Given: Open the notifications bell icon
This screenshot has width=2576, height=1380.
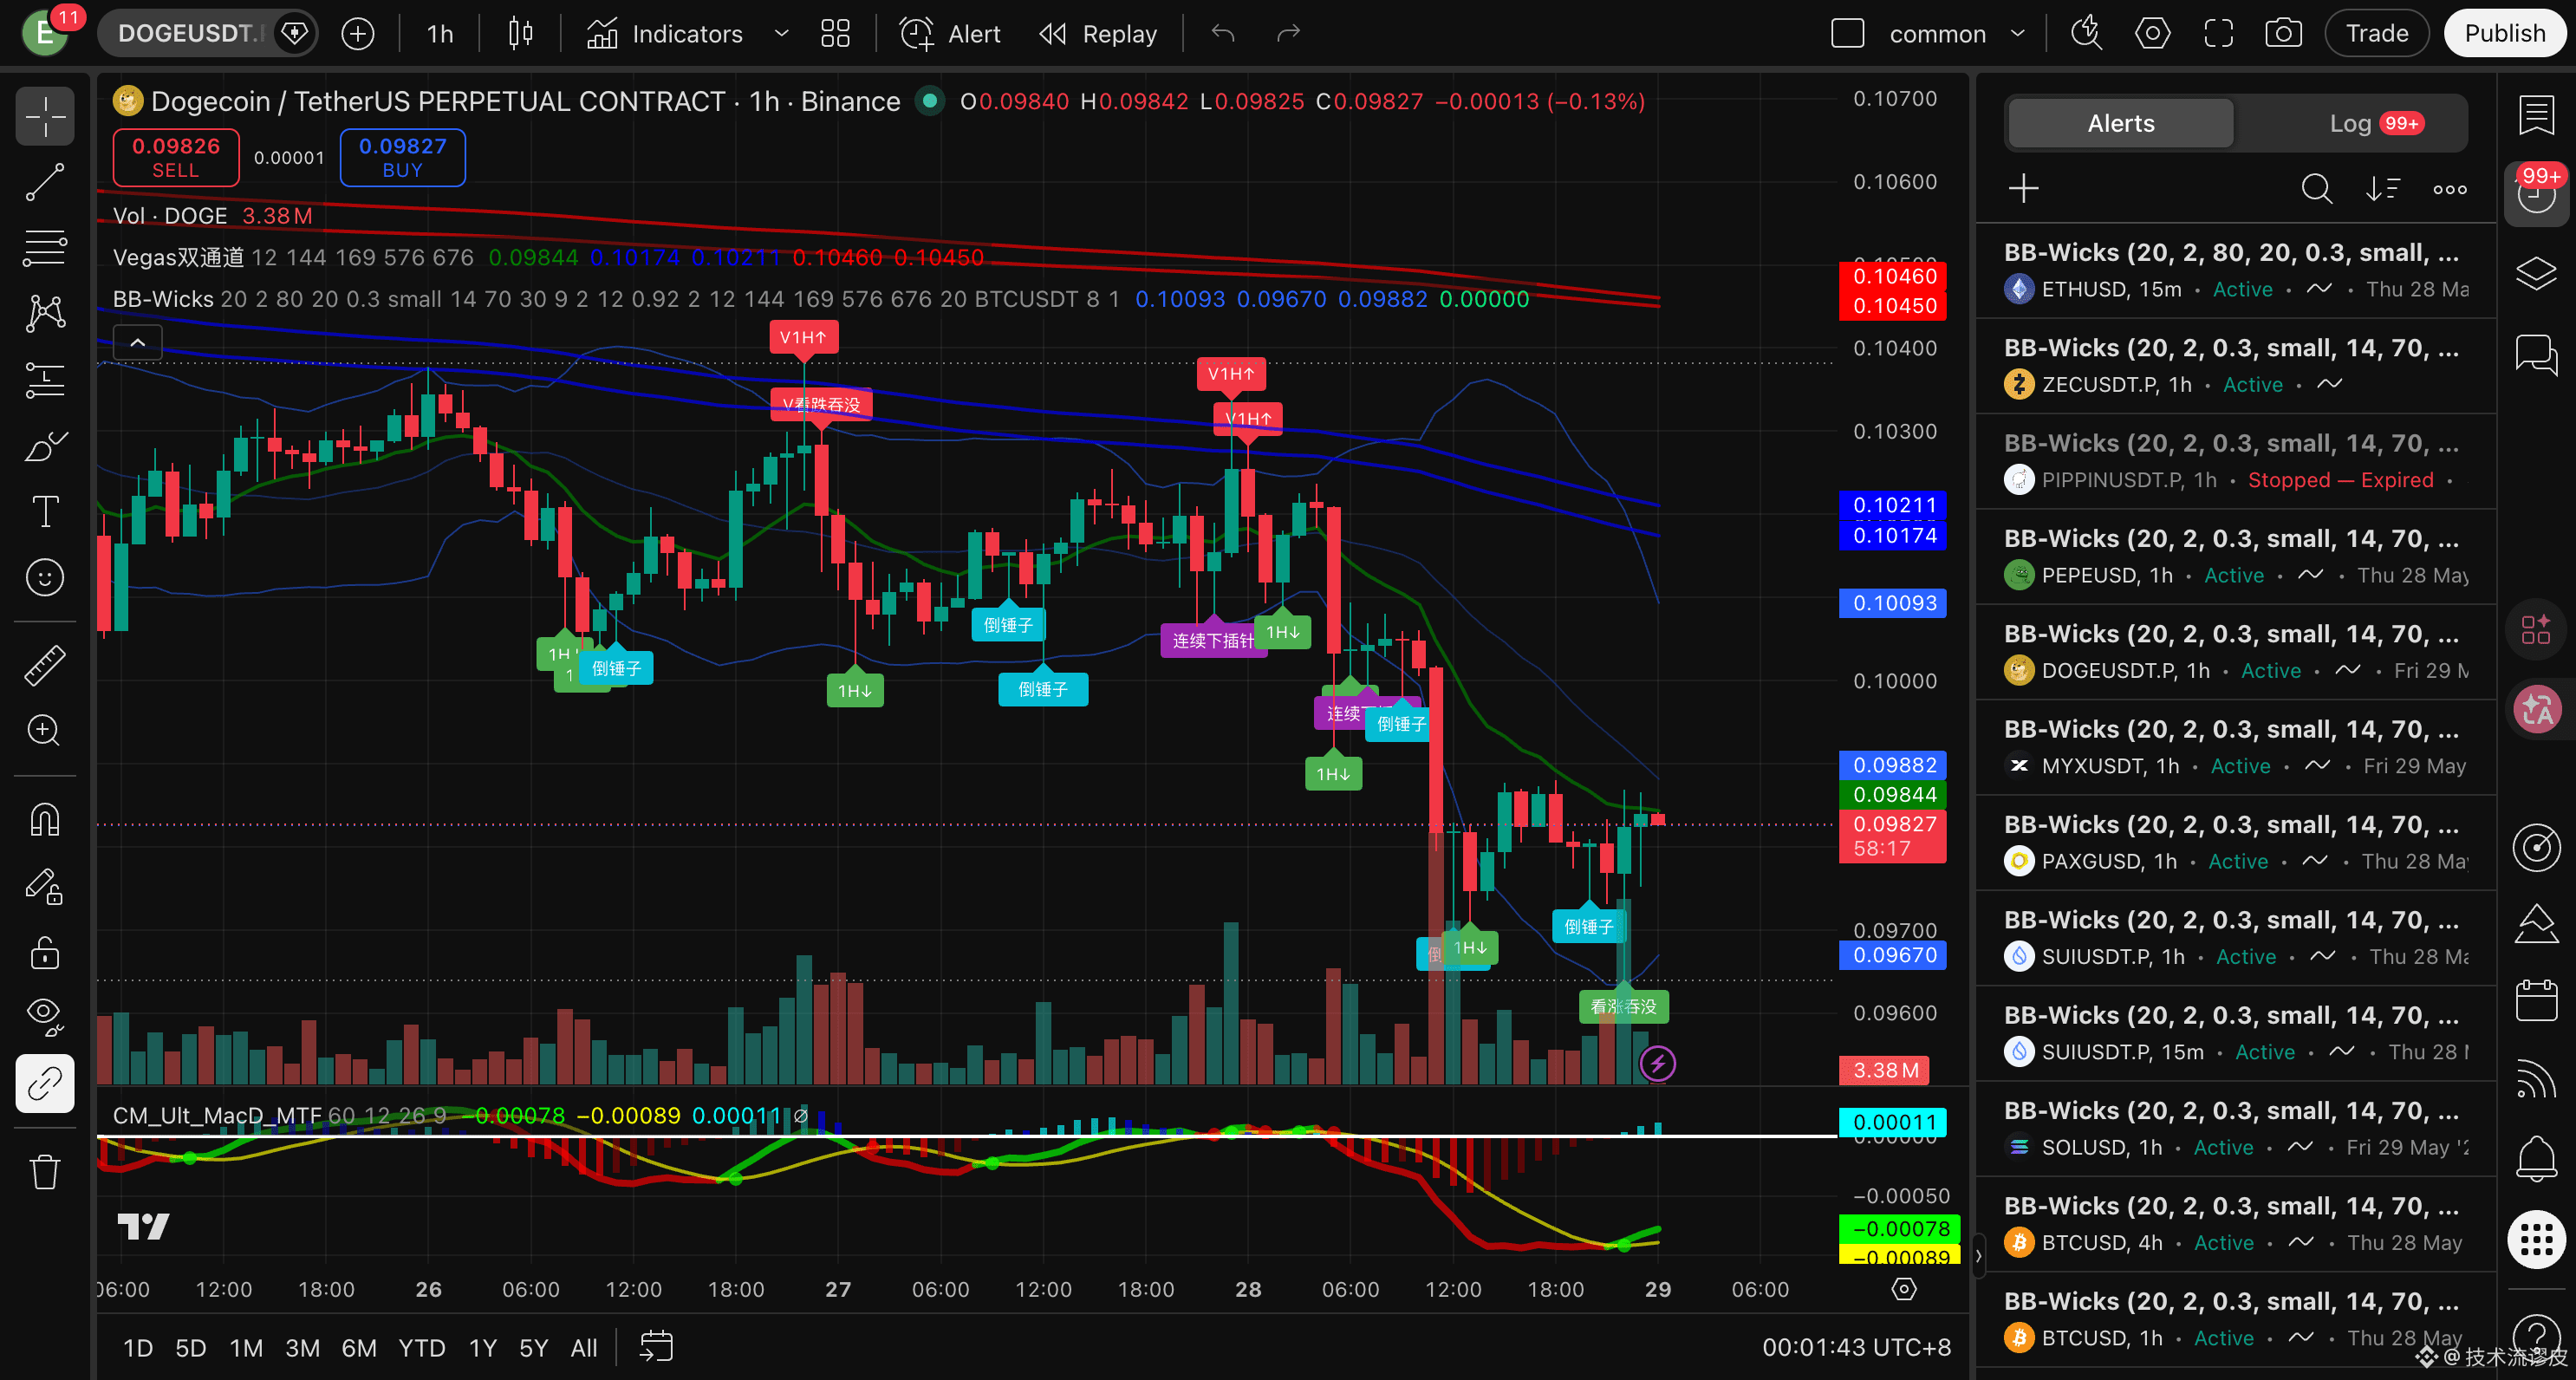Looking at the screenshot, I should pos(2537,1160).
